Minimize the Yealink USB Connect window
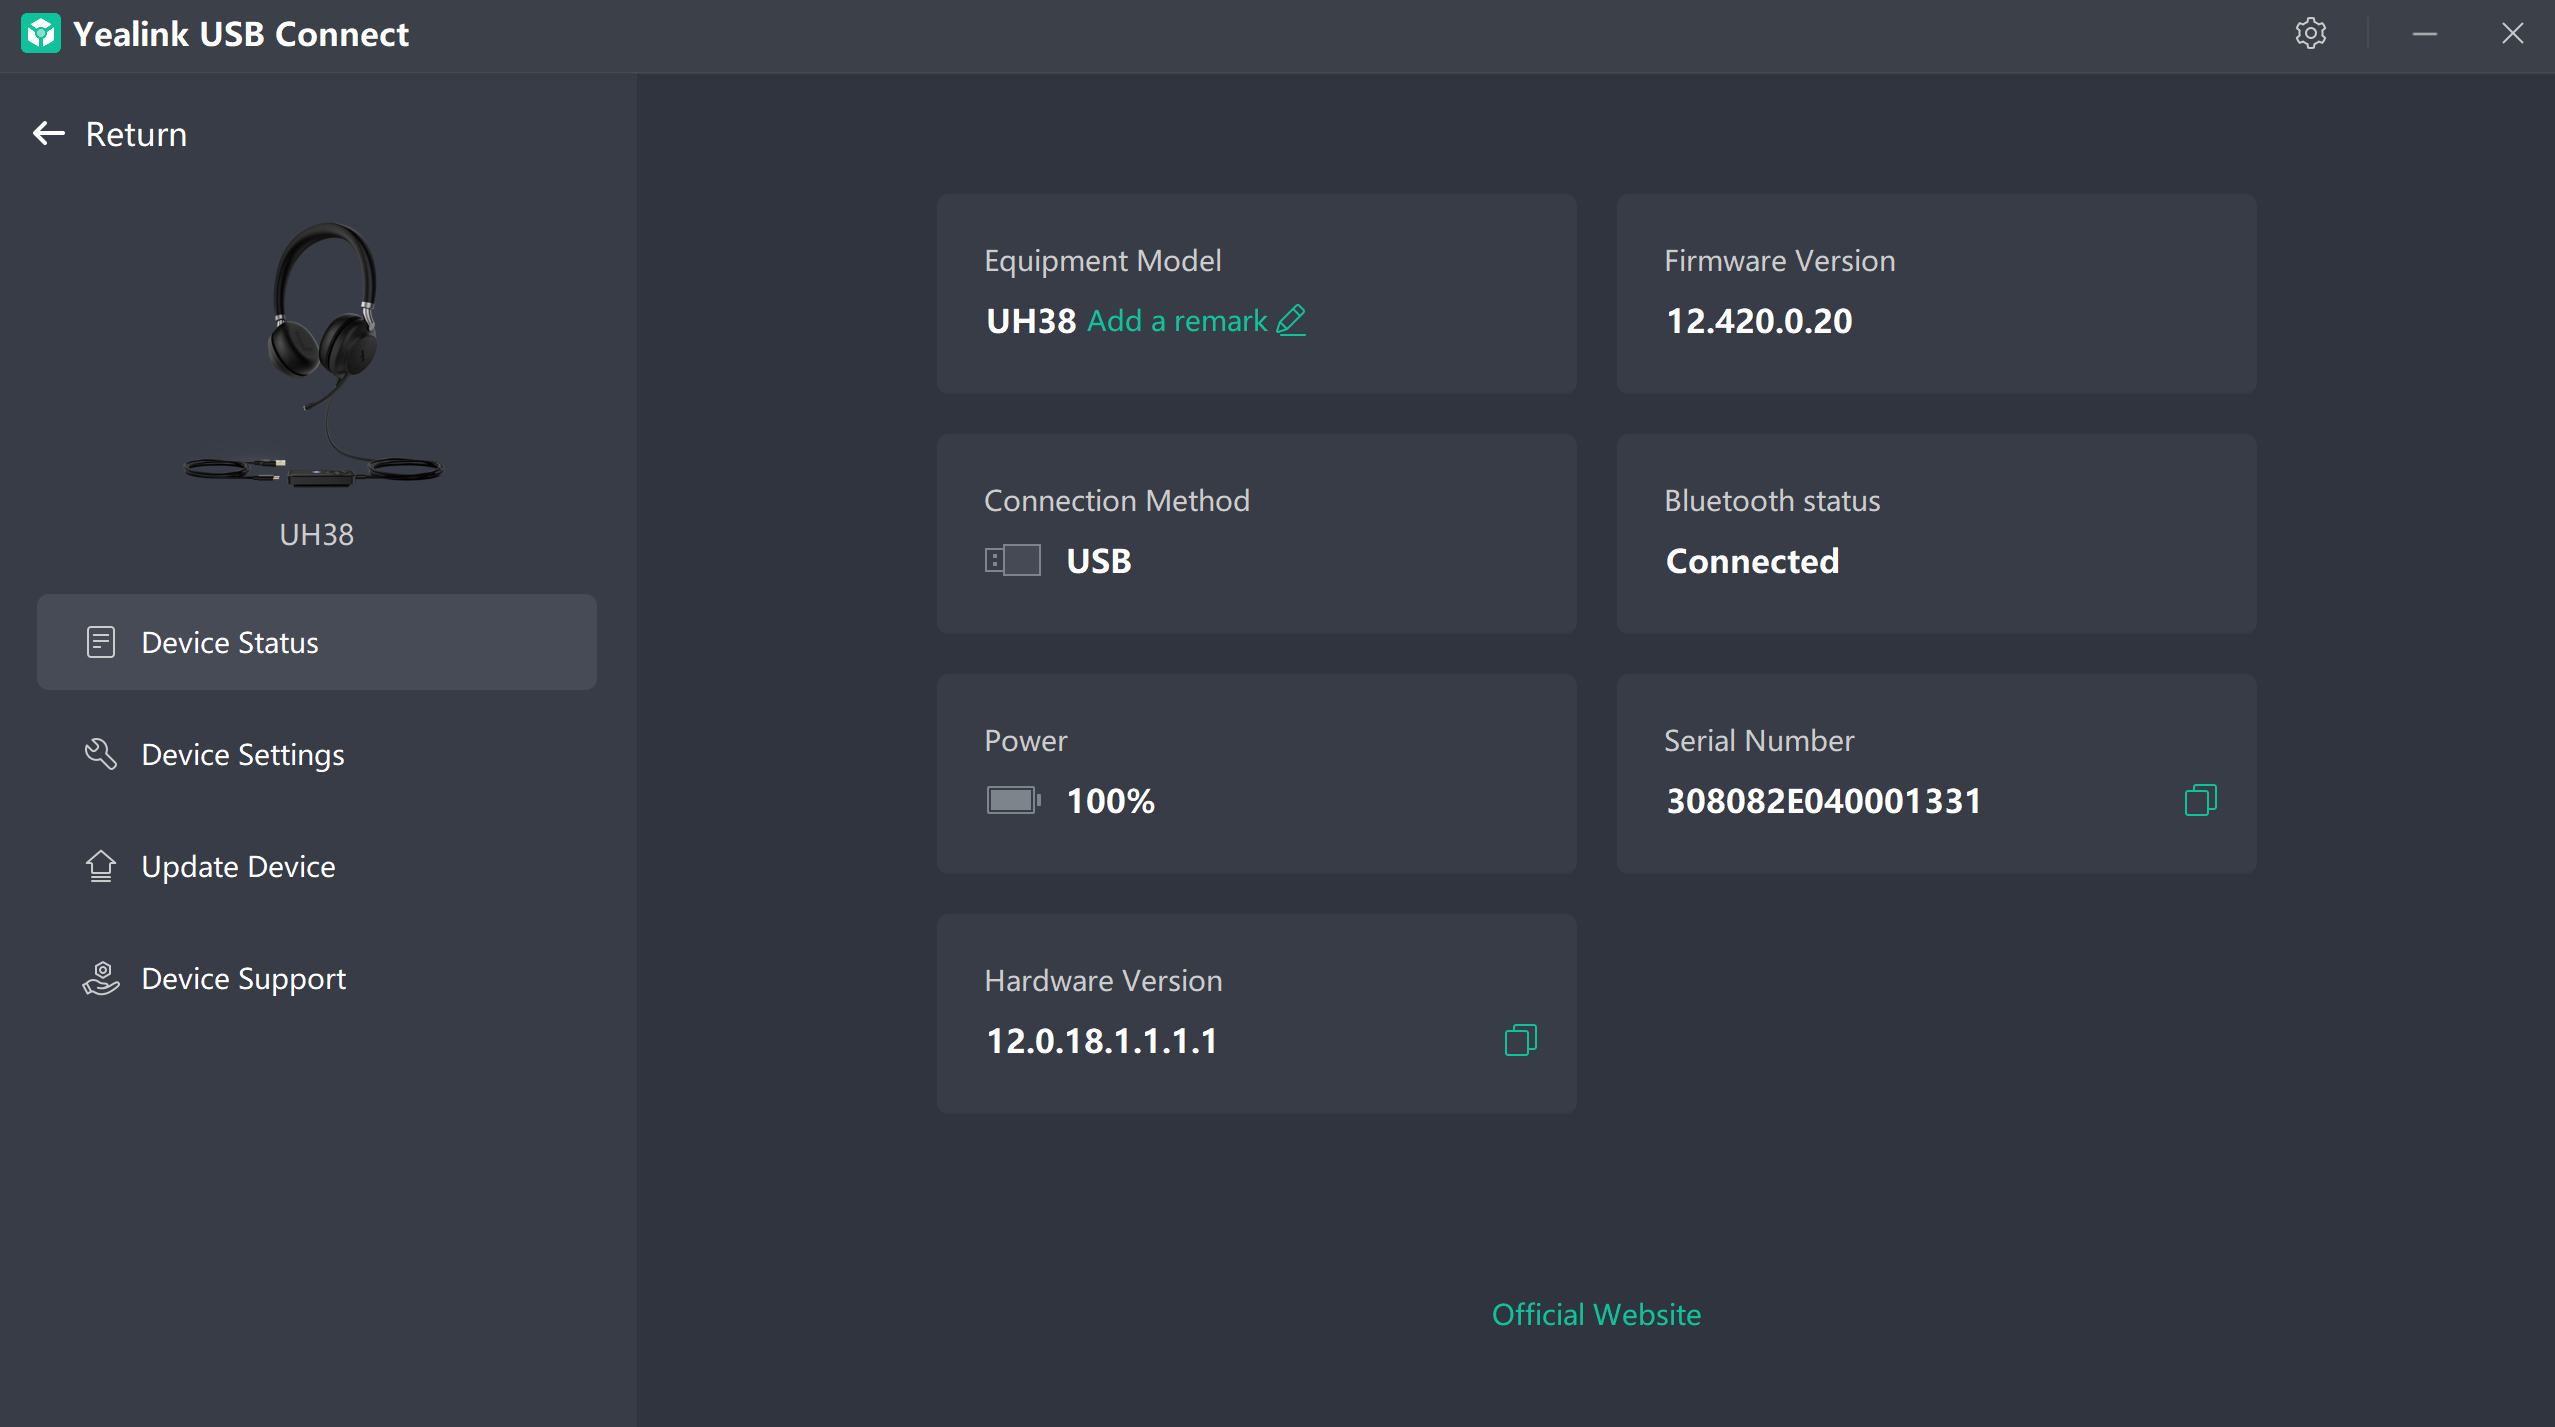2555x1427 pixels. pos(2424,34)
